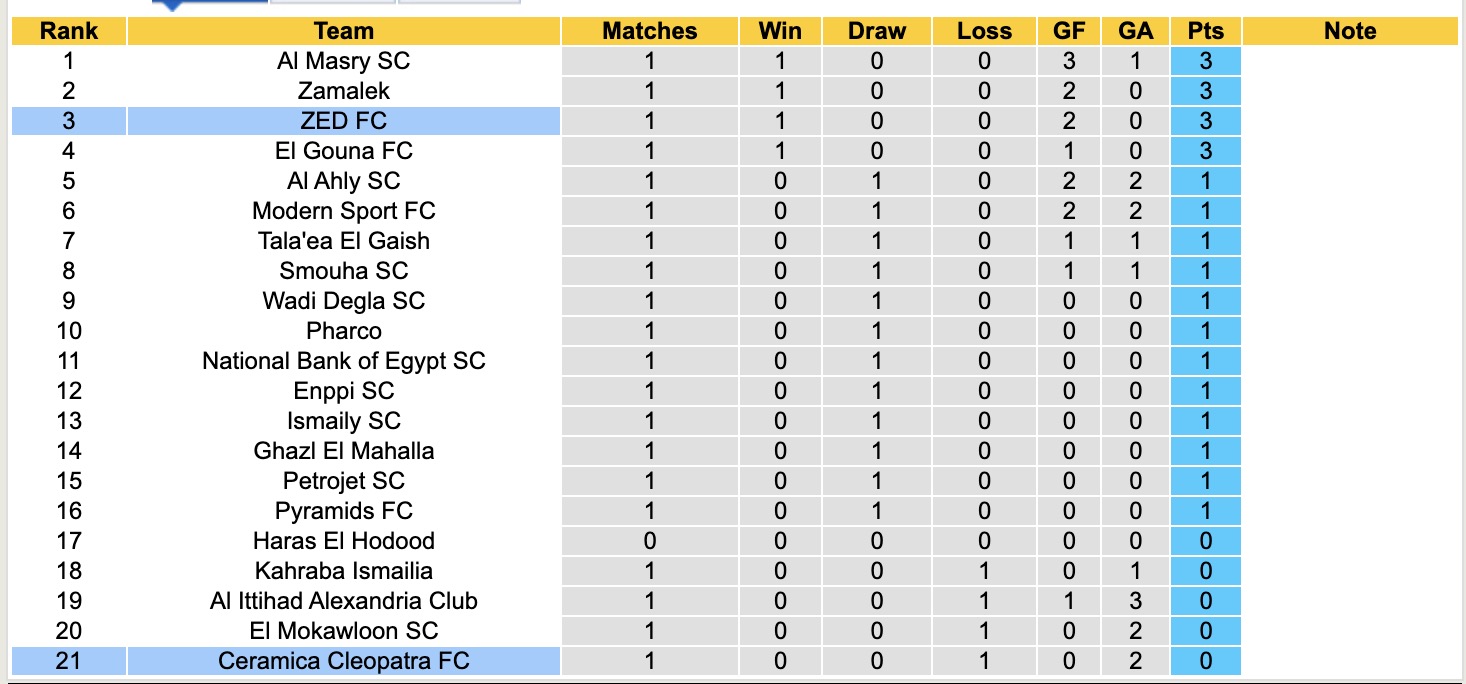
Task: Sort by the Matches column header
Action: (649, 31)
